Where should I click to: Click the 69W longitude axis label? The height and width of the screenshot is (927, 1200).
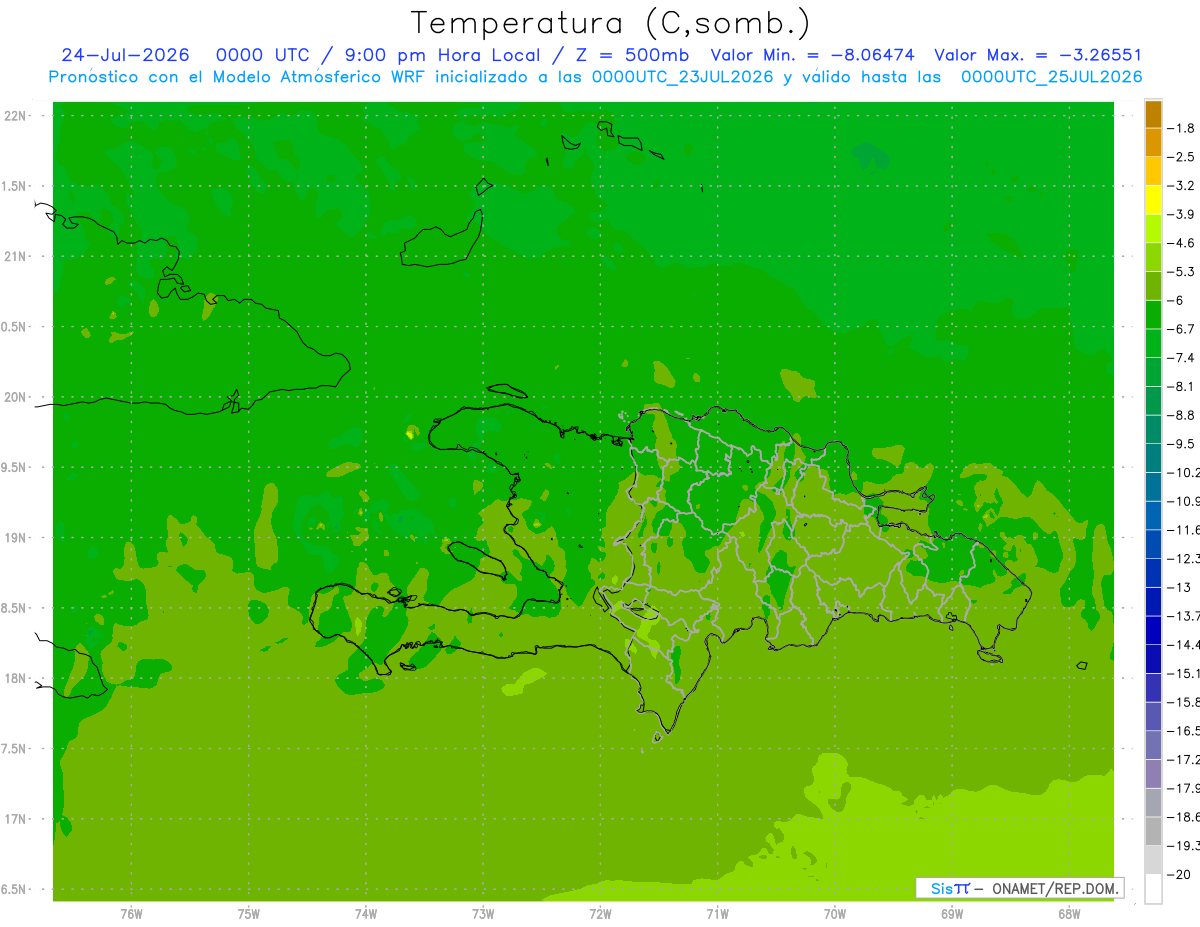point(952,914)
